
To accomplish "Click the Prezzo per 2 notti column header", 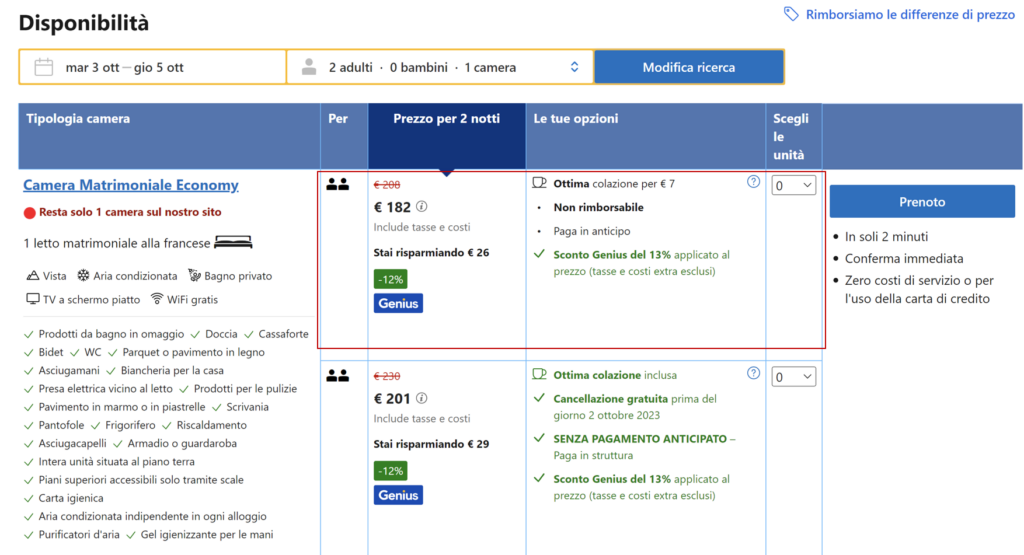I will coord(446,119).
